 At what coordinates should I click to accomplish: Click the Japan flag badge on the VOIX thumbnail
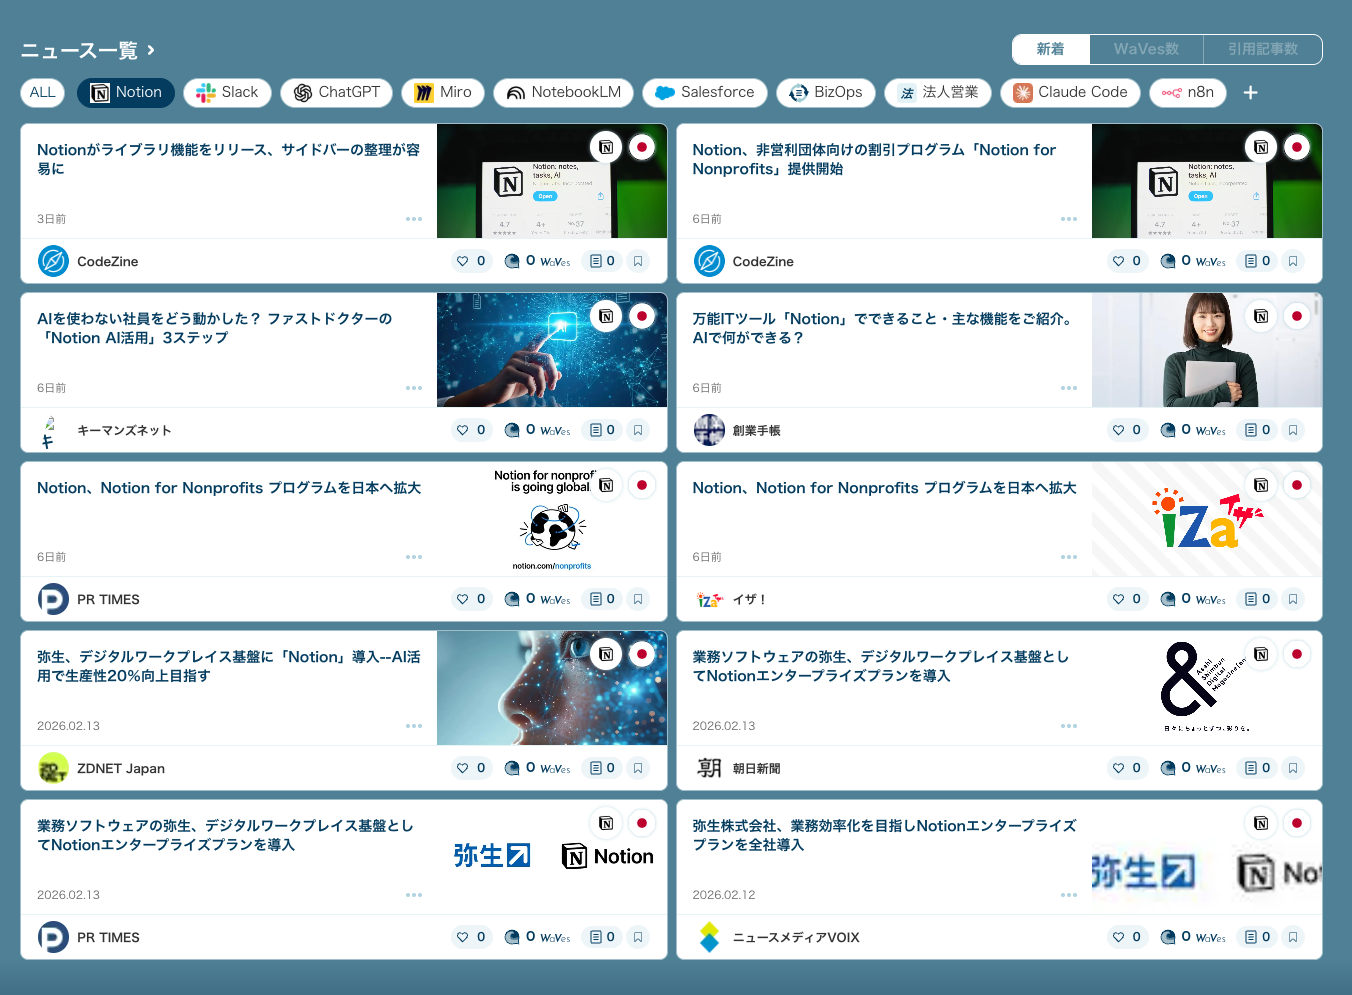(x=1297, y=823)
